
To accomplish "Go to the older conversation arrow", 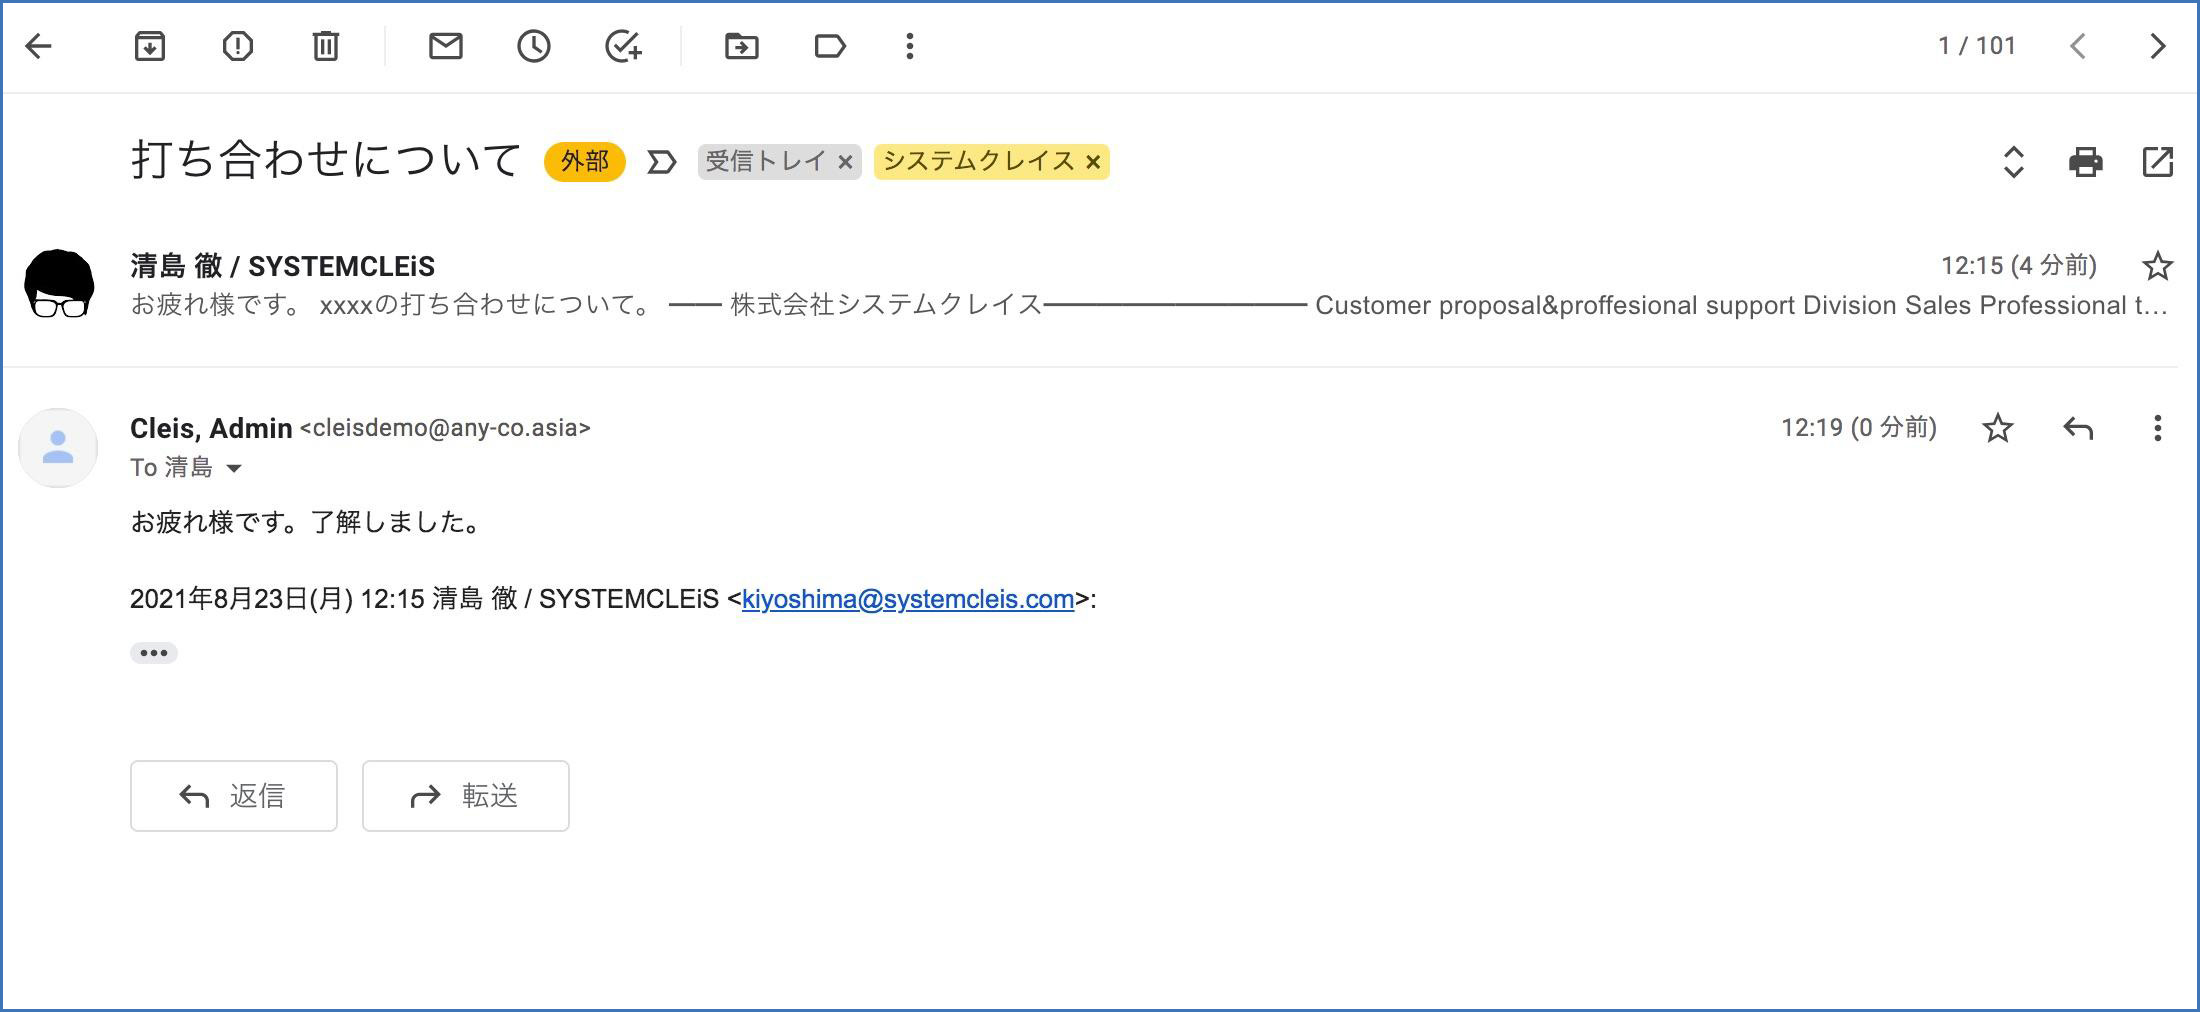I will [x=2158, y=46].
